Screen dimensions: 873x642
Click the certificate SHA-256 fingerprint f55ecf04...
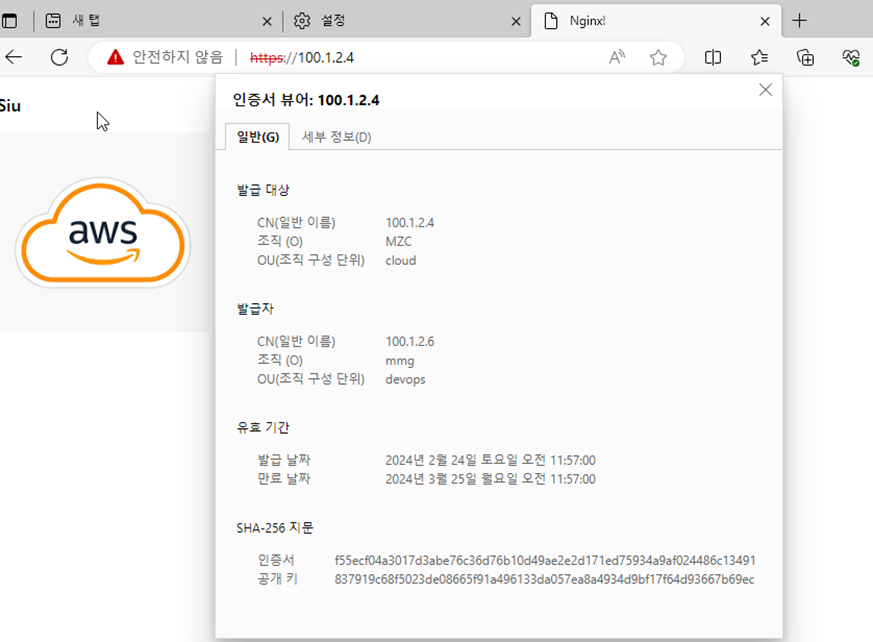coord(545,560)
